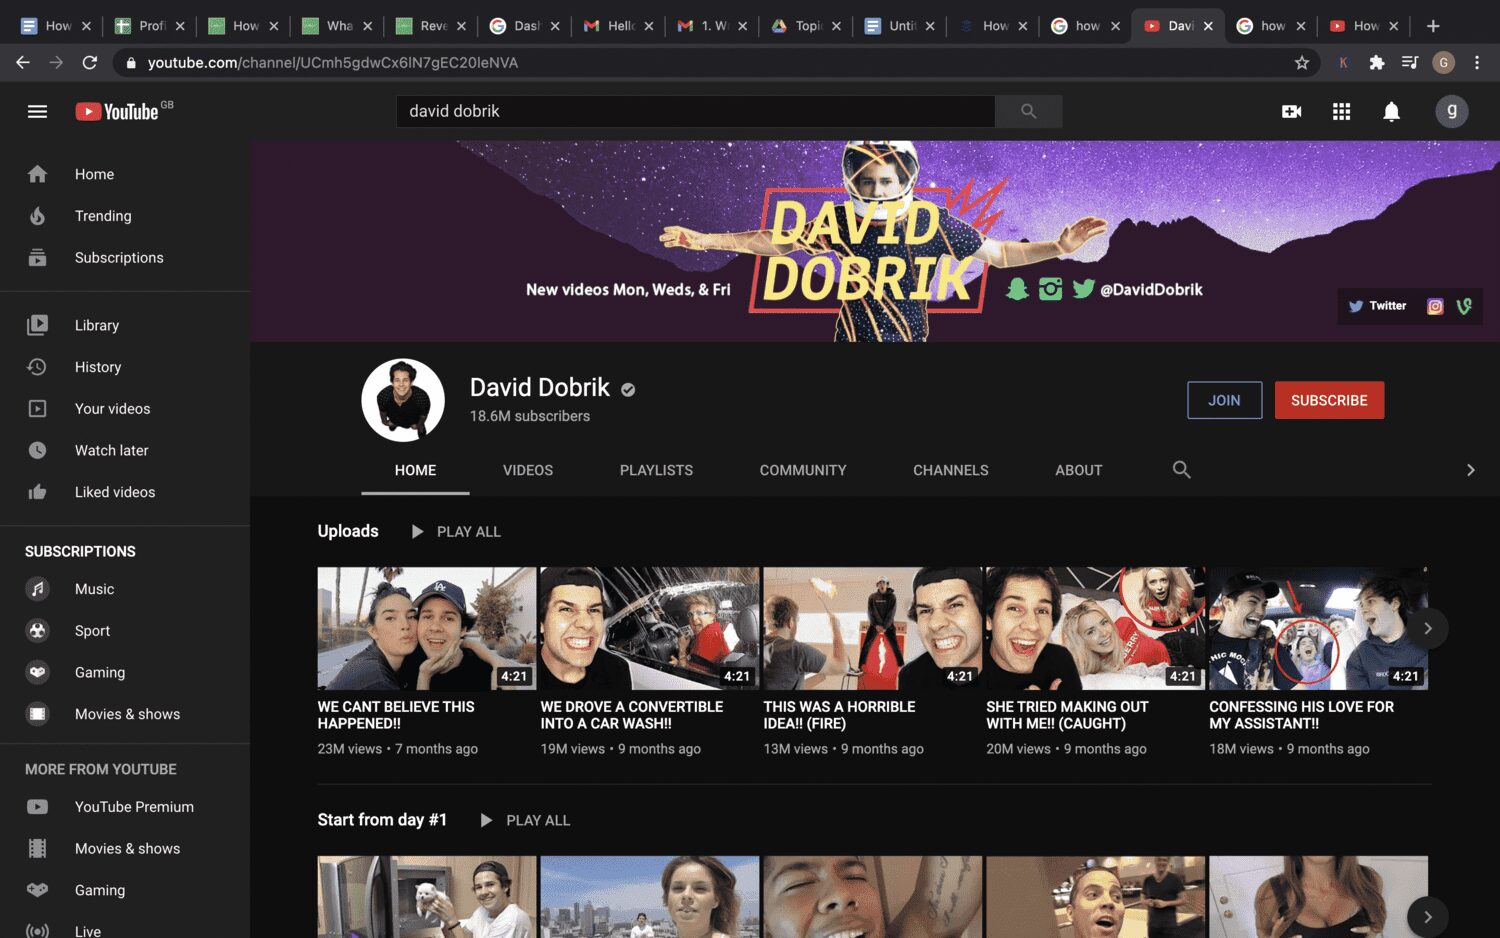1500x938 pixels.
Task: Go back with browser back arrow
Action: tap(22, 62)
